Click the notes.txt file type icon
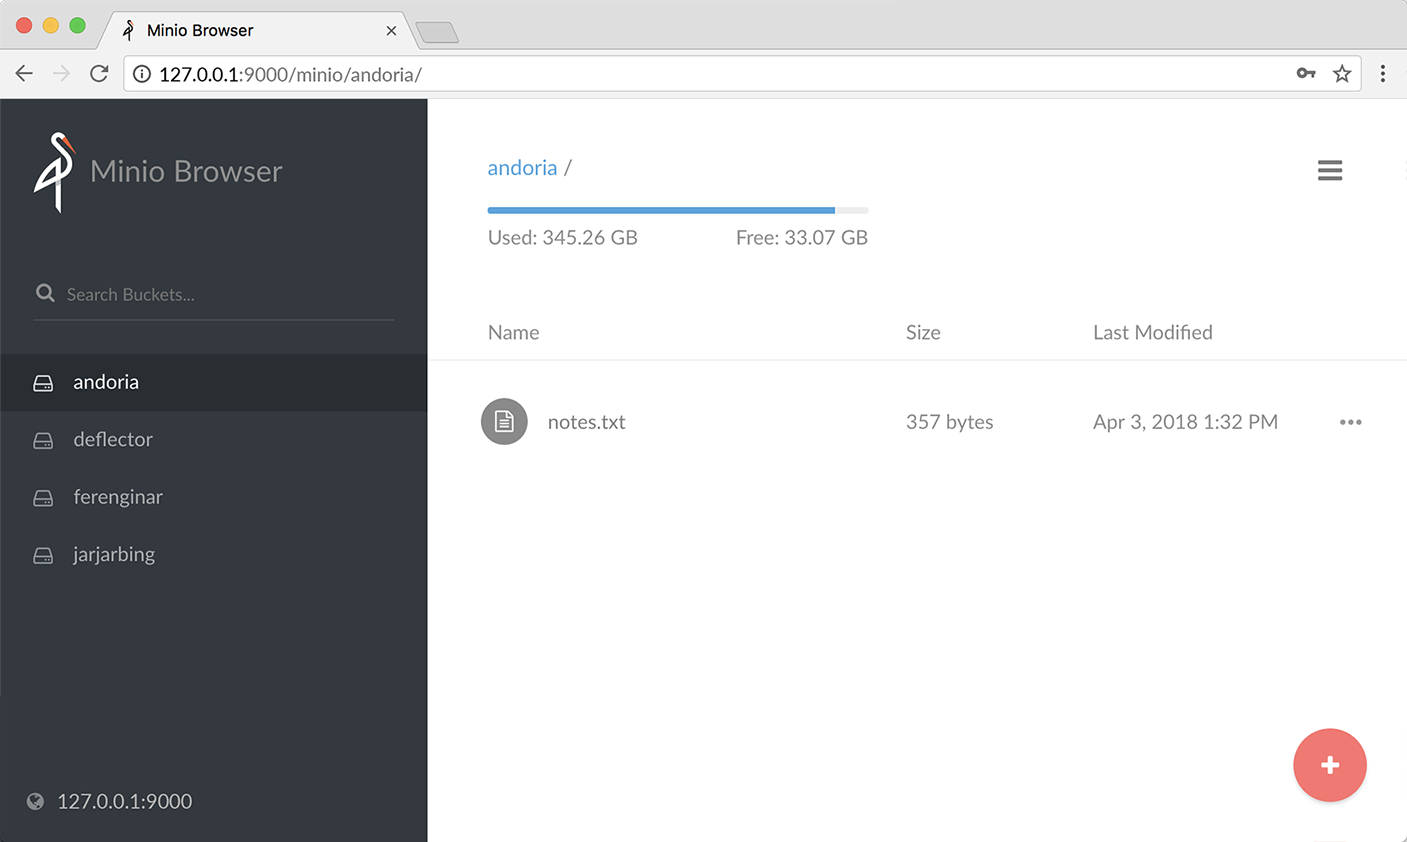The width and height of the screenshot is (1407, 842). [x=504, y=422]
